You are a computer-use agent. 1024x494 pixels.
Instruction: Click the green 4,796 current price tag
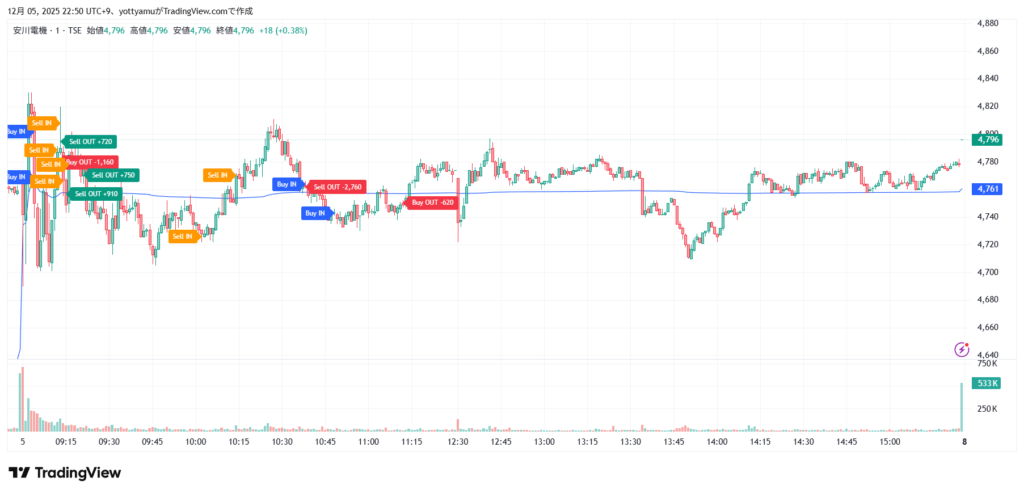click(986, 139)
